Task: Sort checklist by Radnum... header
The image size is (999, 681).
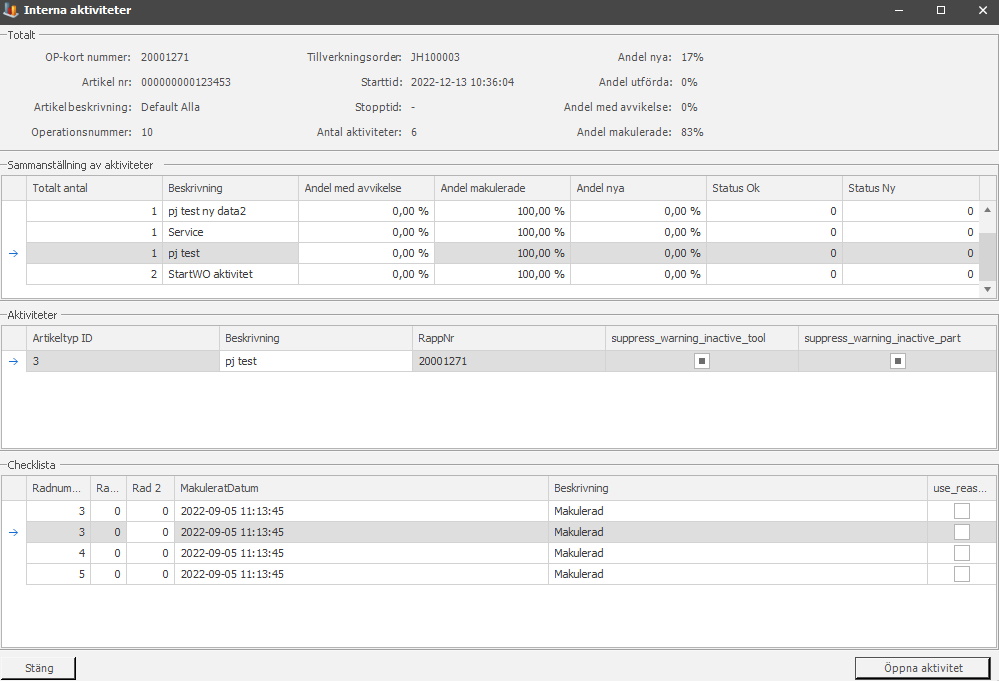Action: point(58,488)
